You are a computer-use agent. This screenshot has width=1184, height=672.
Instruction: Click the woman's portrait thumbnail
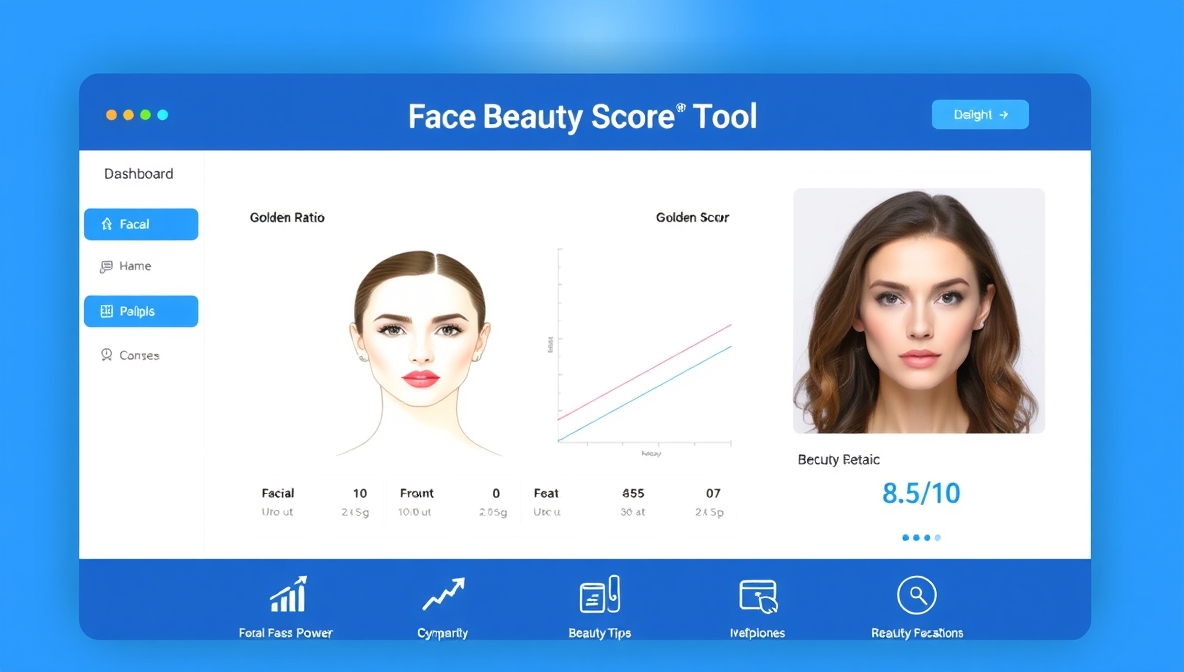918,311
